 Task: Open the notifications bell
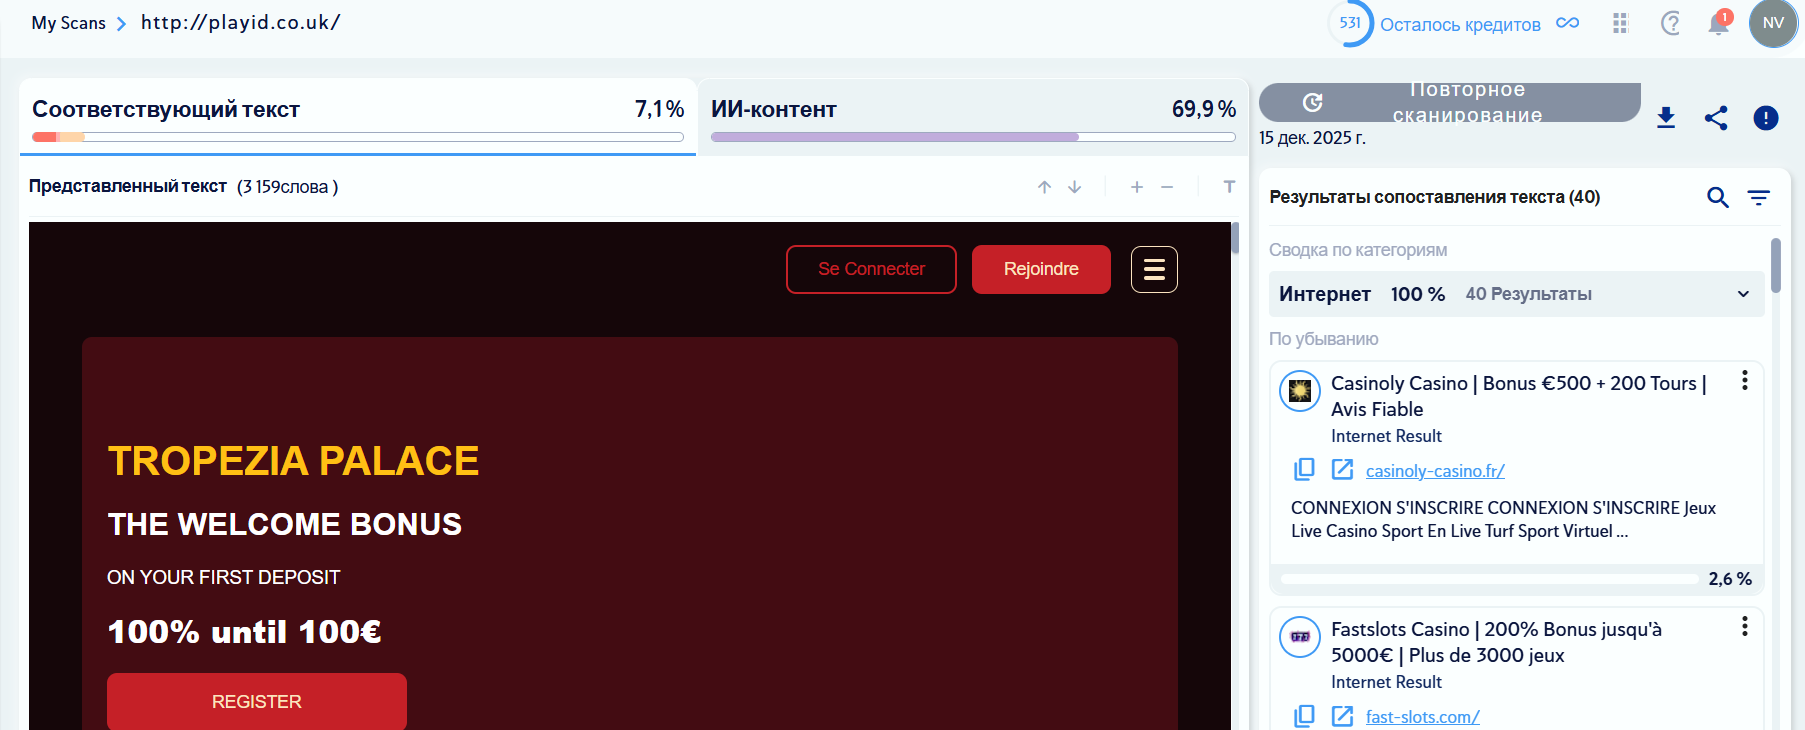pyautogui.click(x=1719, y=23)
